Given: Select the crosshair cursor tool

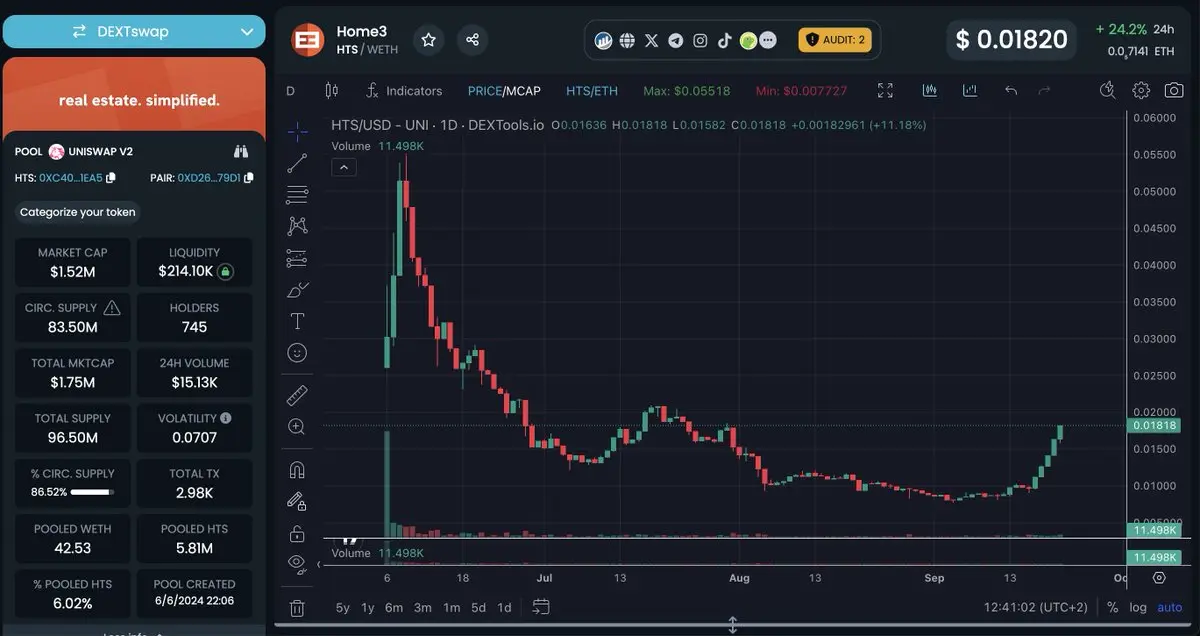Looking at the screenshot, I should click(x=297, y=132).
